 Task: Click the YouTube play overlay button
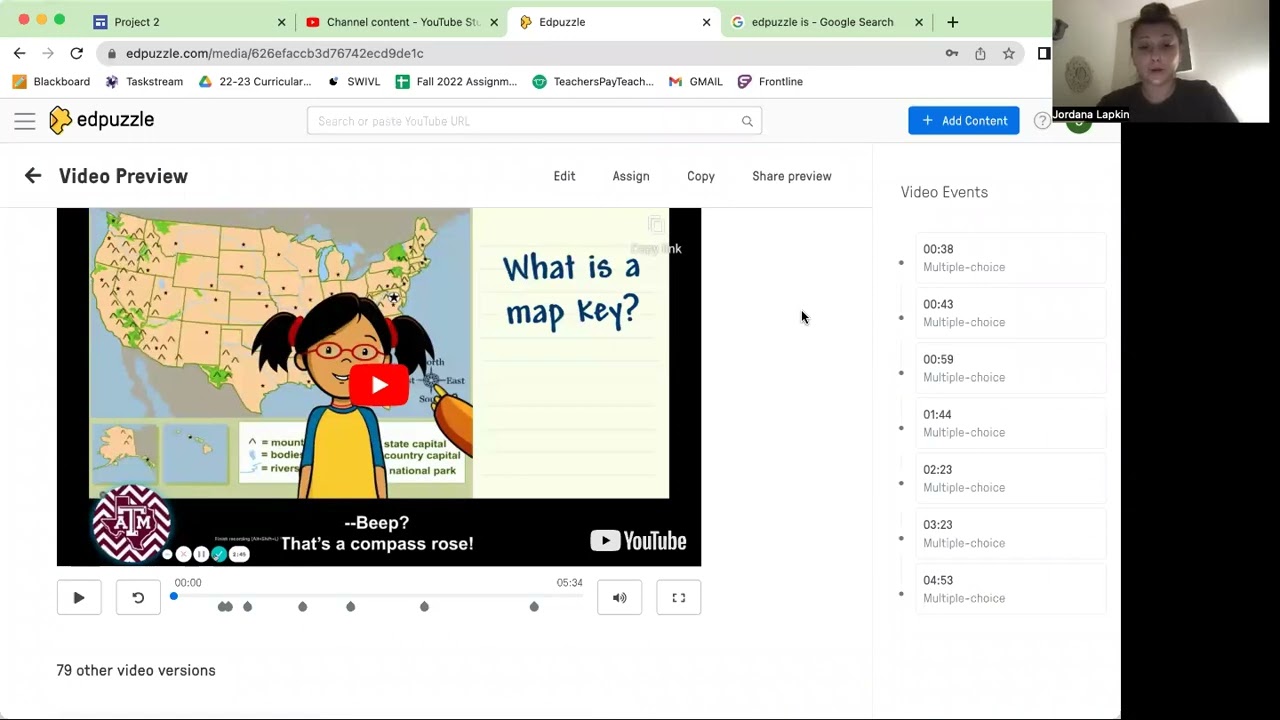point(379,385)
